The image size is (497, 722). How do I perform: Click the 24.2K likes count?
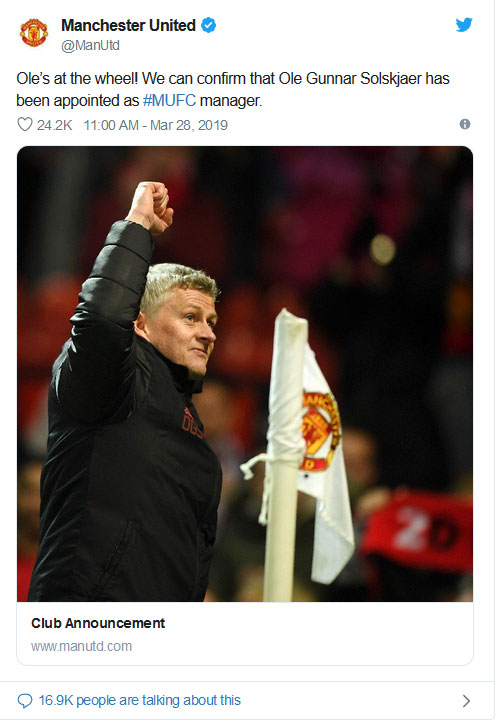click(54, 125)
